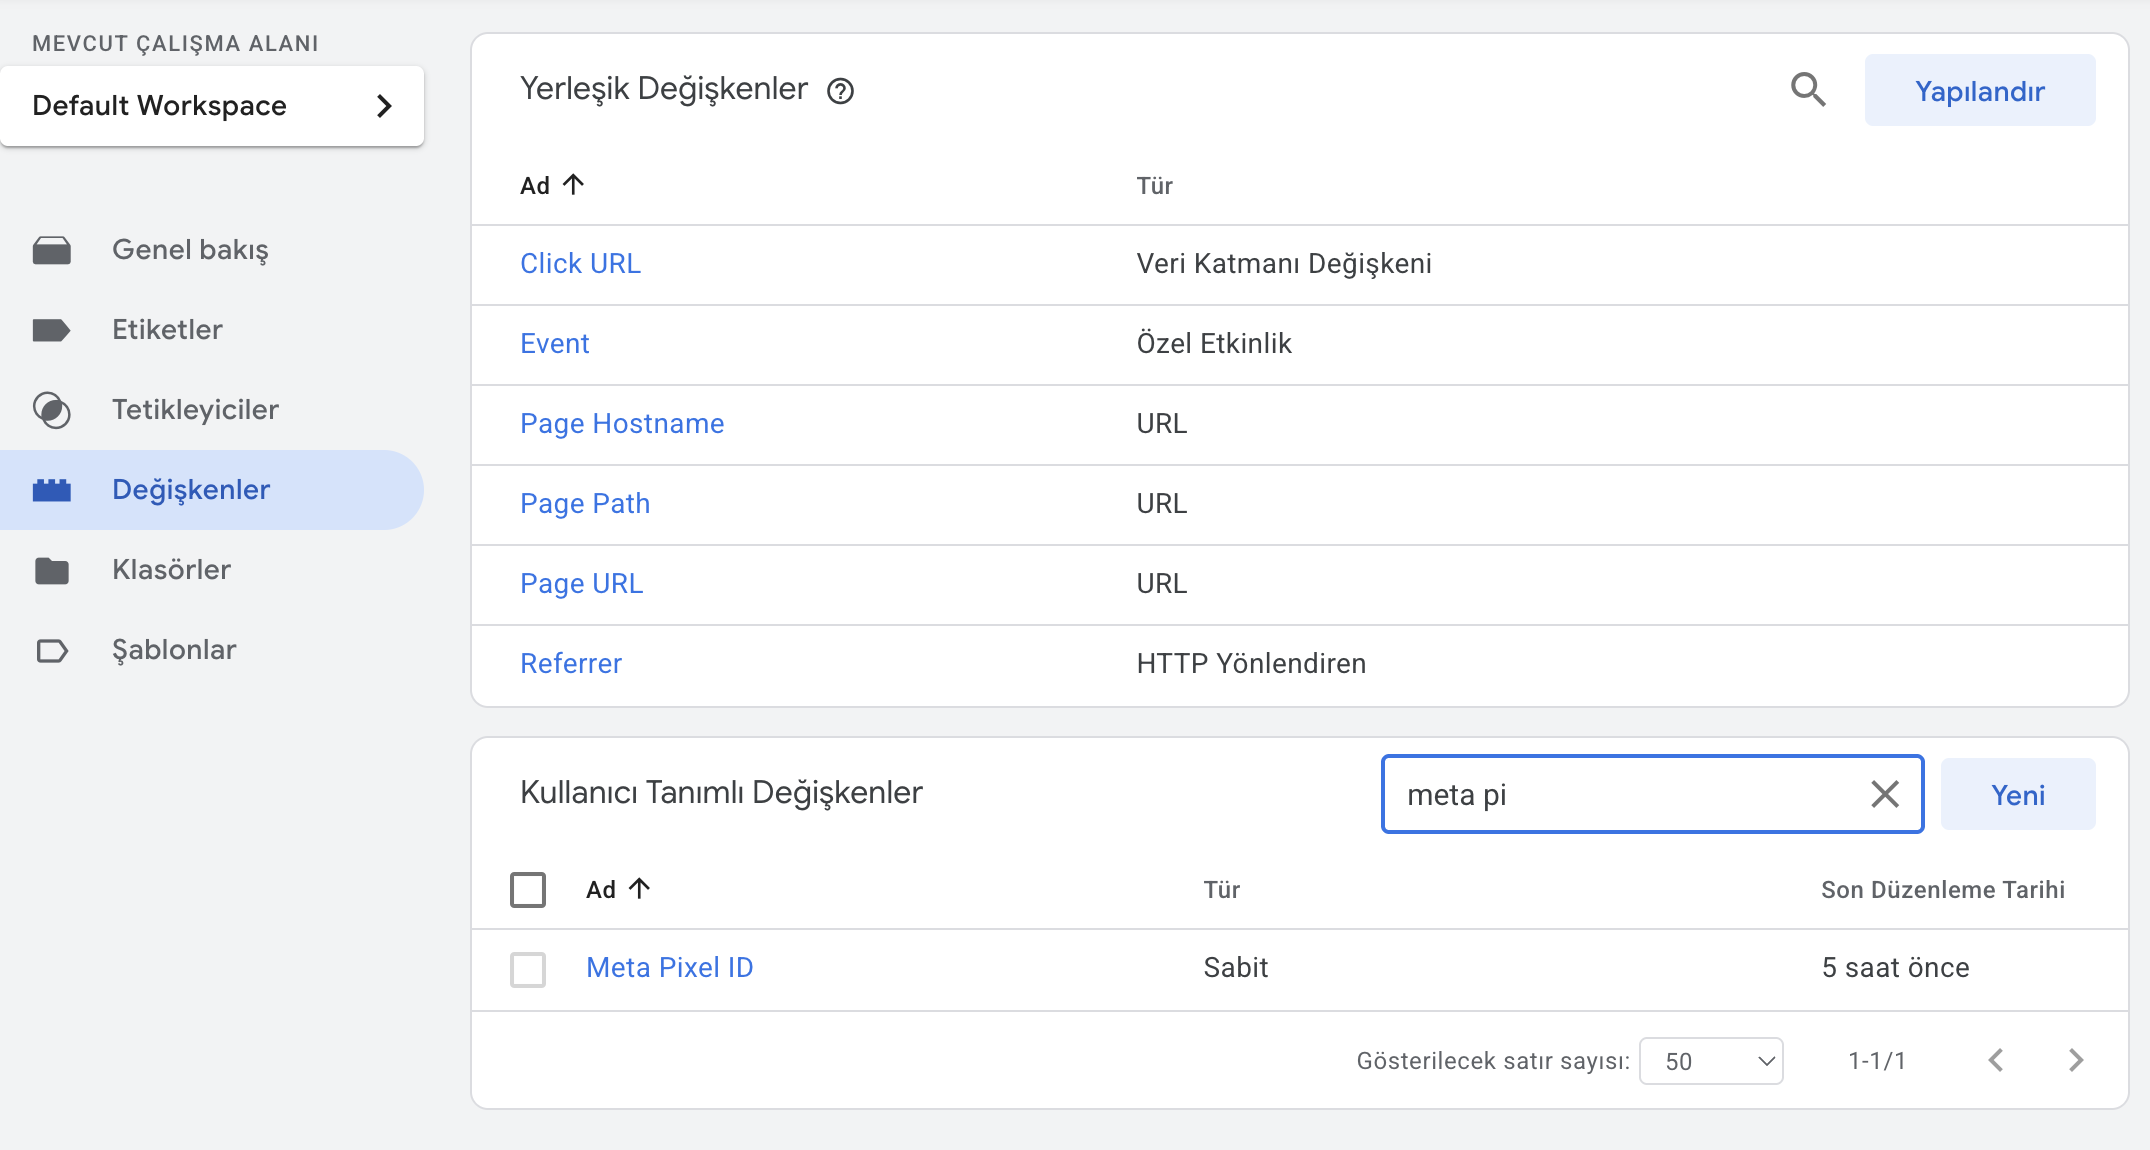
Task: Open the built-in variables search magnifier
Action: click(x=1808, y=90)
